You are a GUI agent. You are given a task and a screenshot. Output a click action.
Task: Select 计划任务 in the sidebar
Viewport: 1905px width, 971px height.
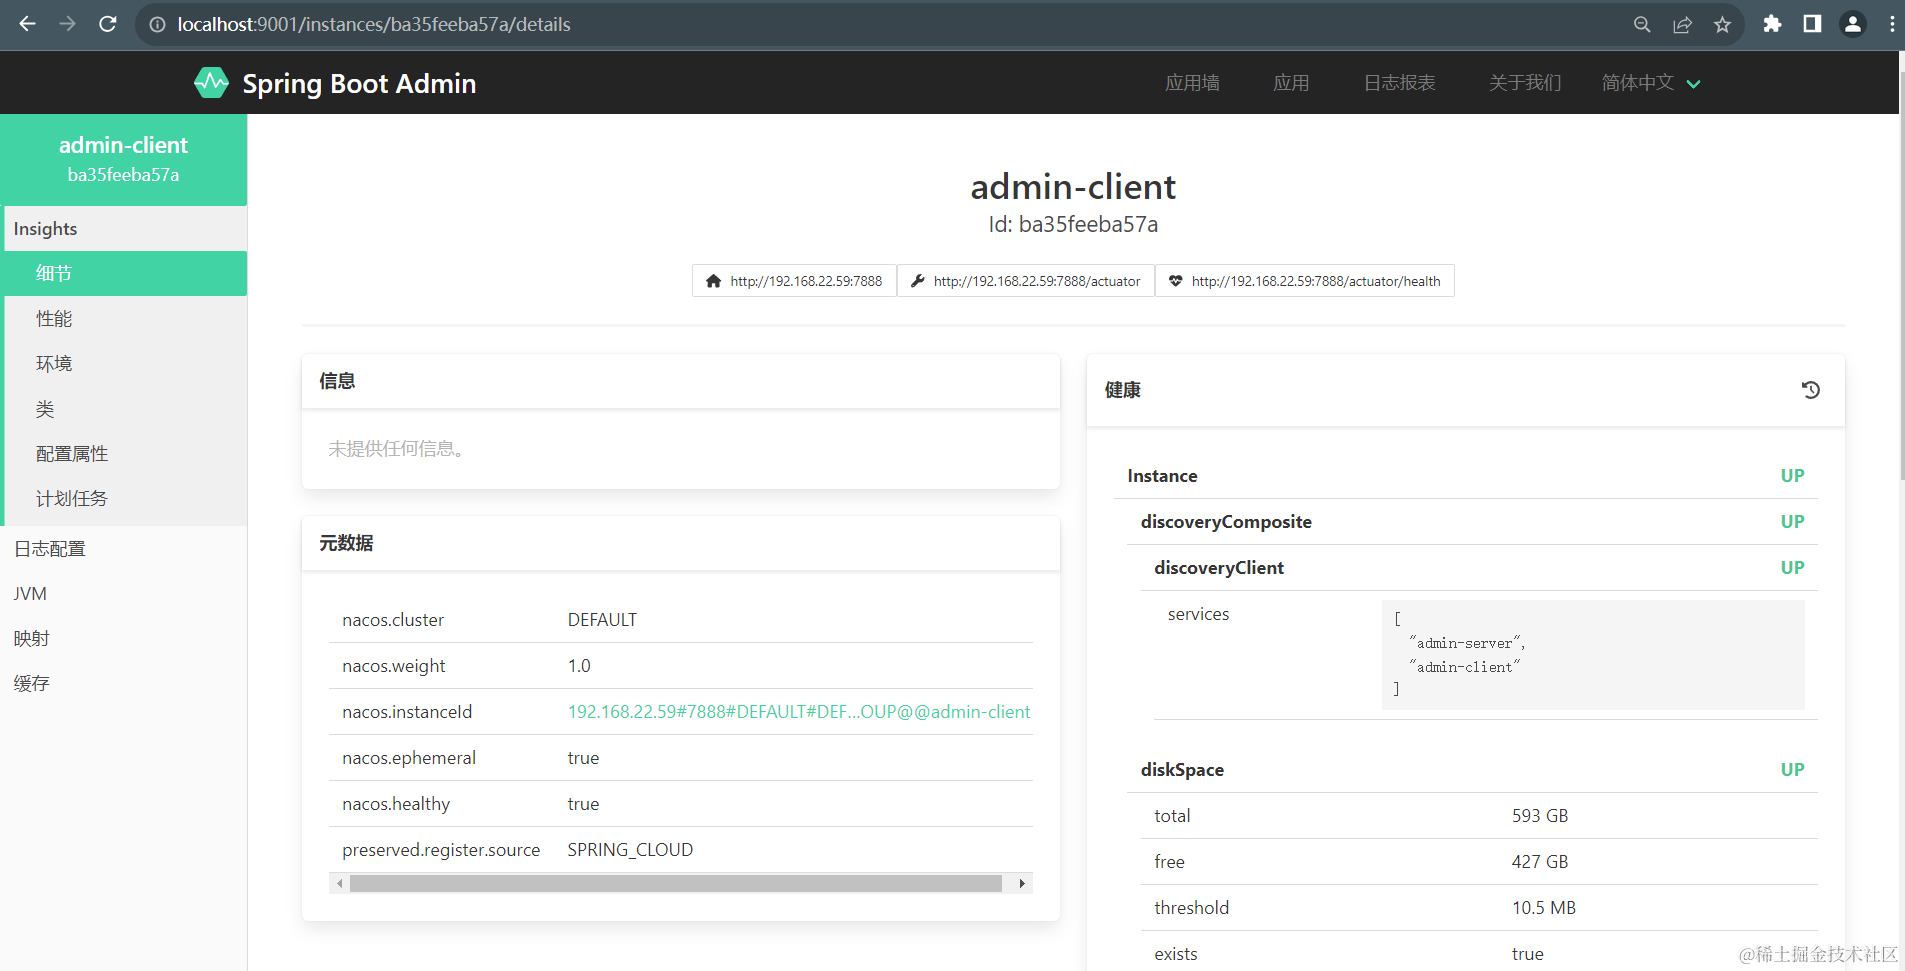point(125,499)
